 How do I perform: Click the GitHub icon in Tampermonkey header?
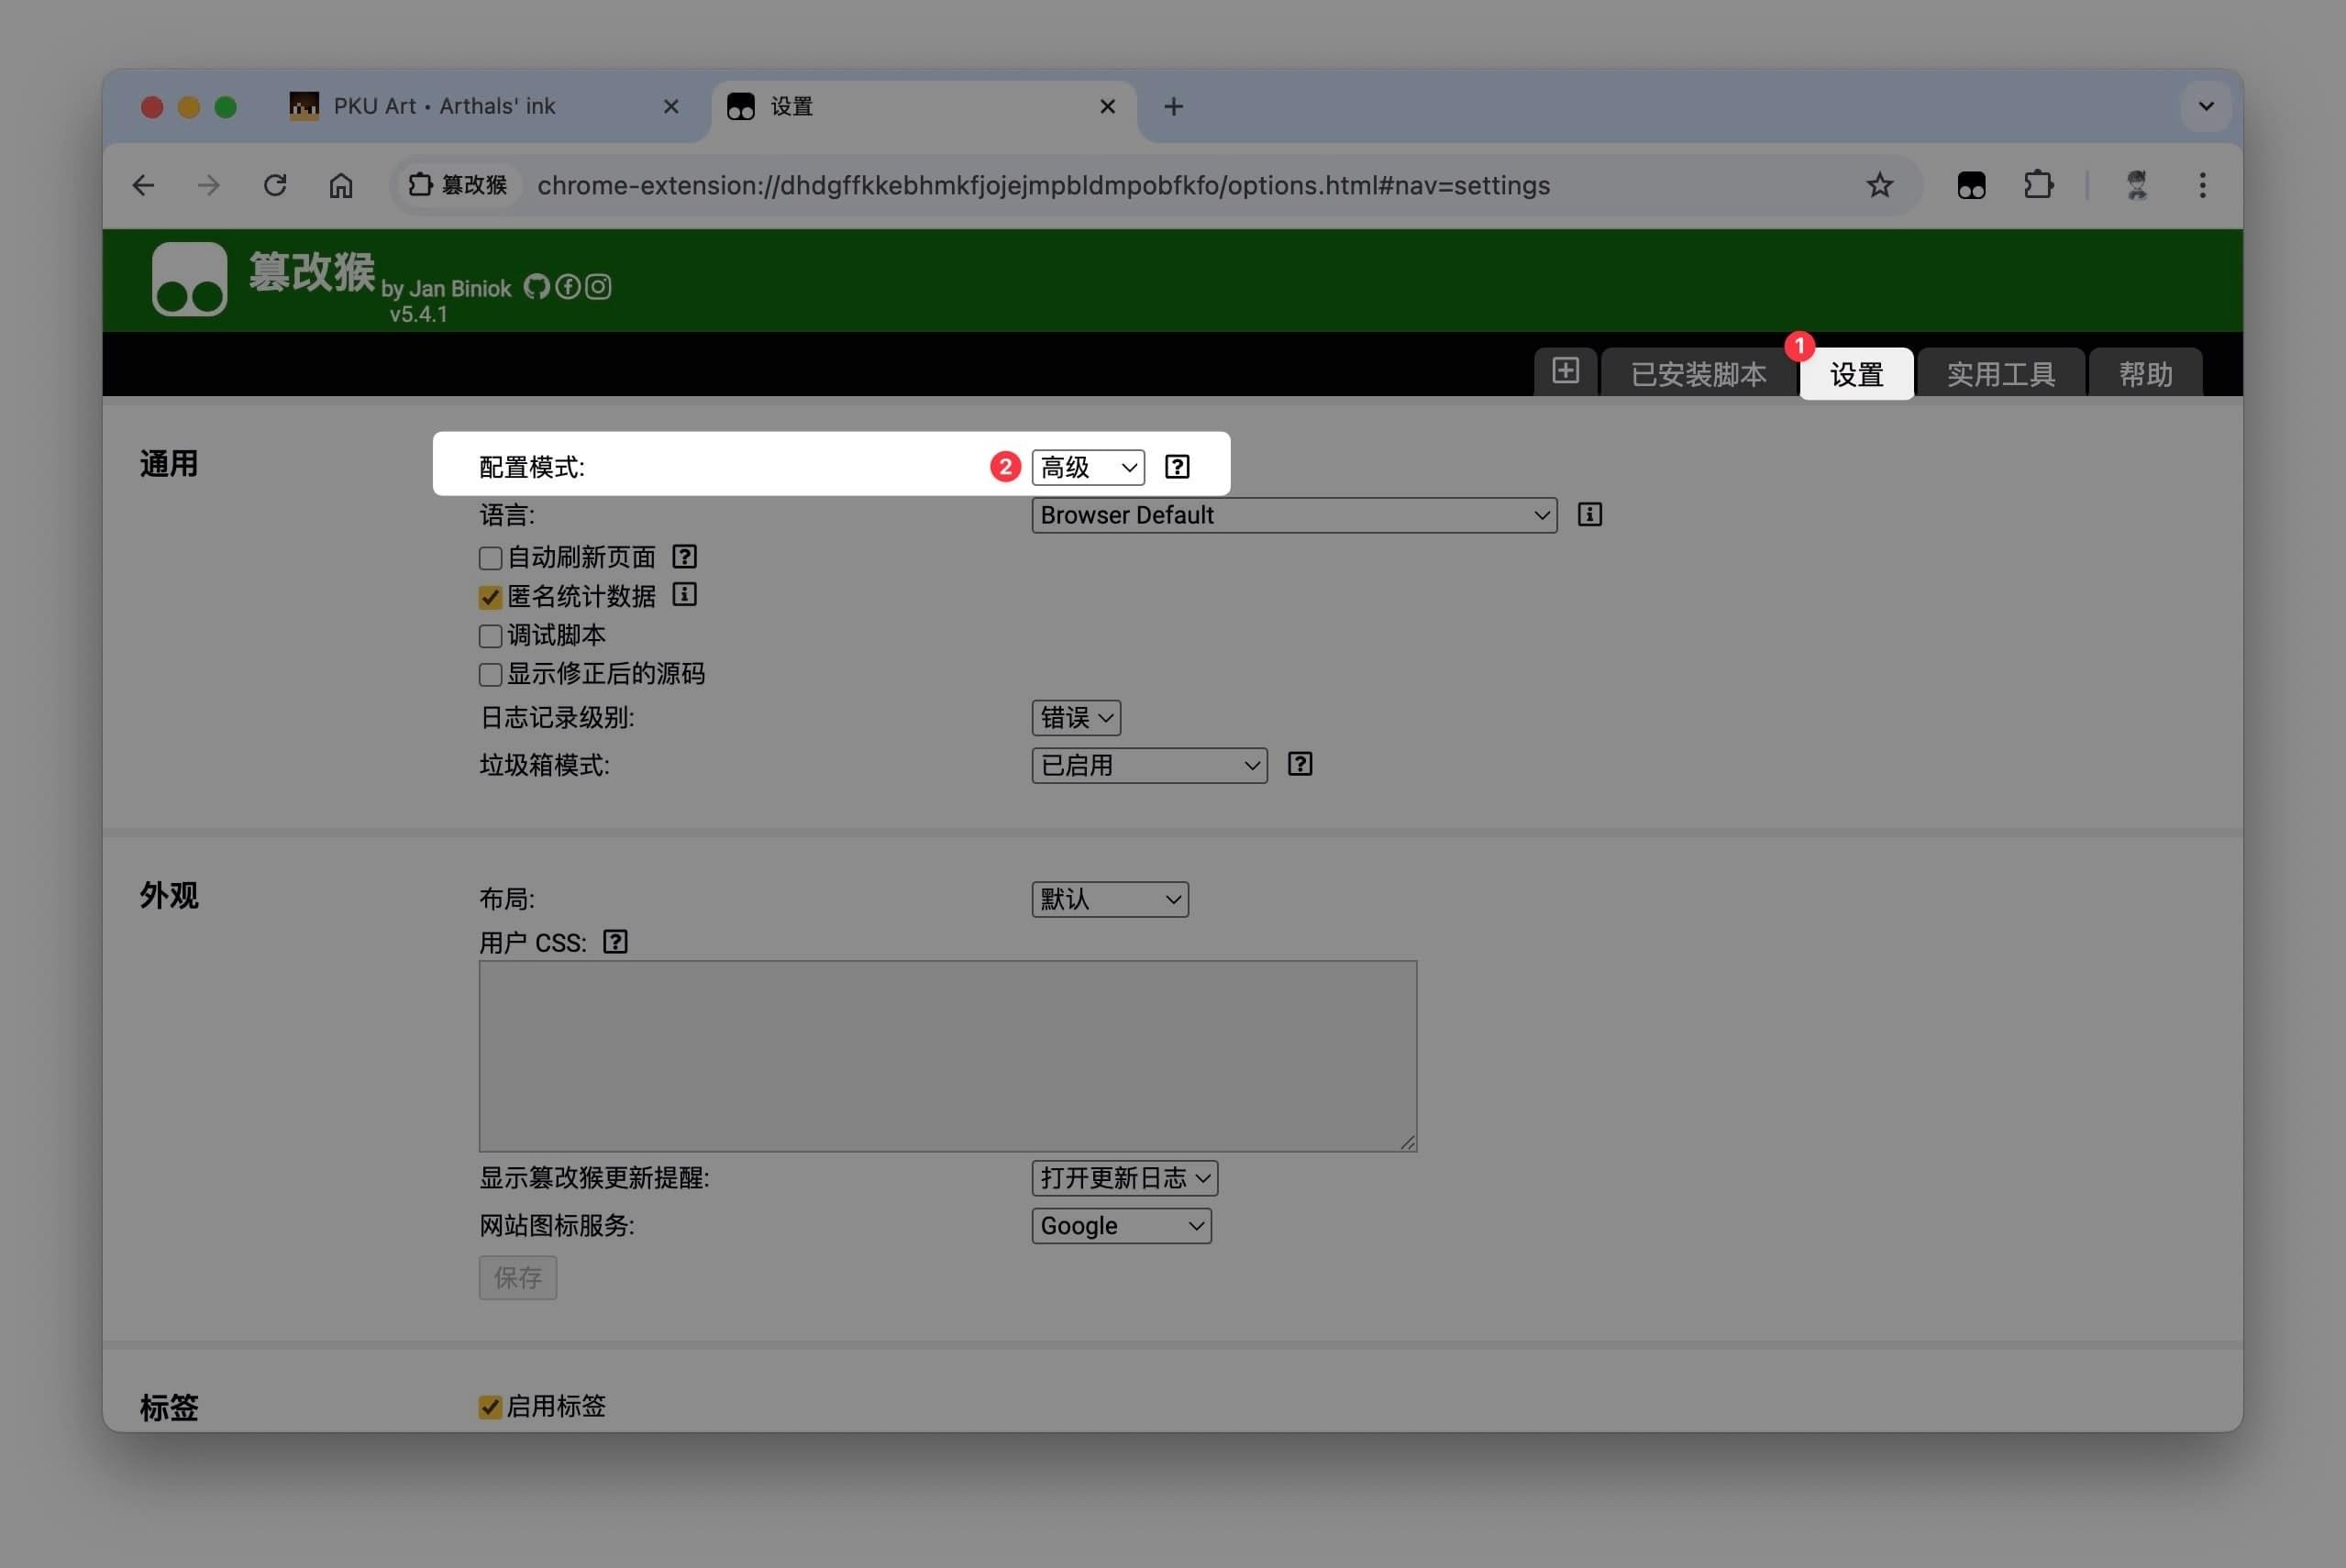click(536, 287)
